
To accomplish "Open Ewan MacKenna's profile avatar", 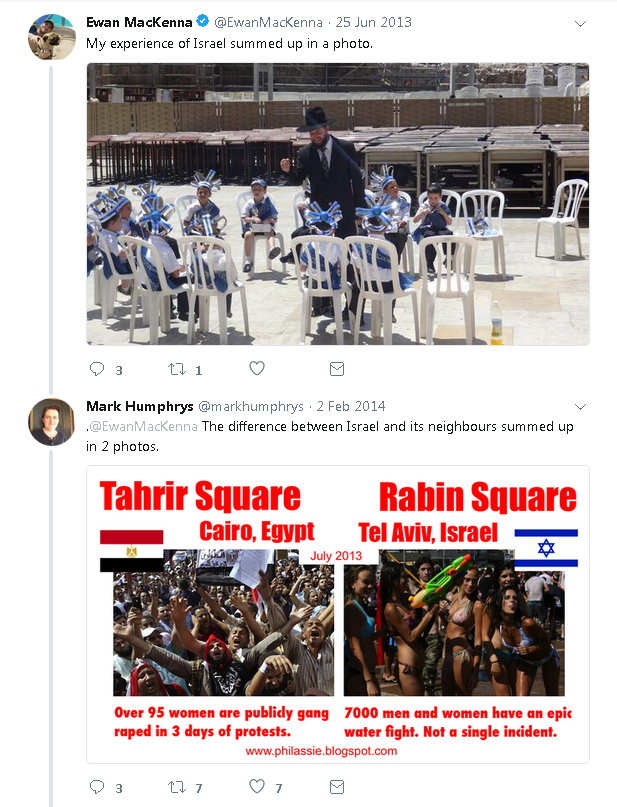I will (51, 37).
